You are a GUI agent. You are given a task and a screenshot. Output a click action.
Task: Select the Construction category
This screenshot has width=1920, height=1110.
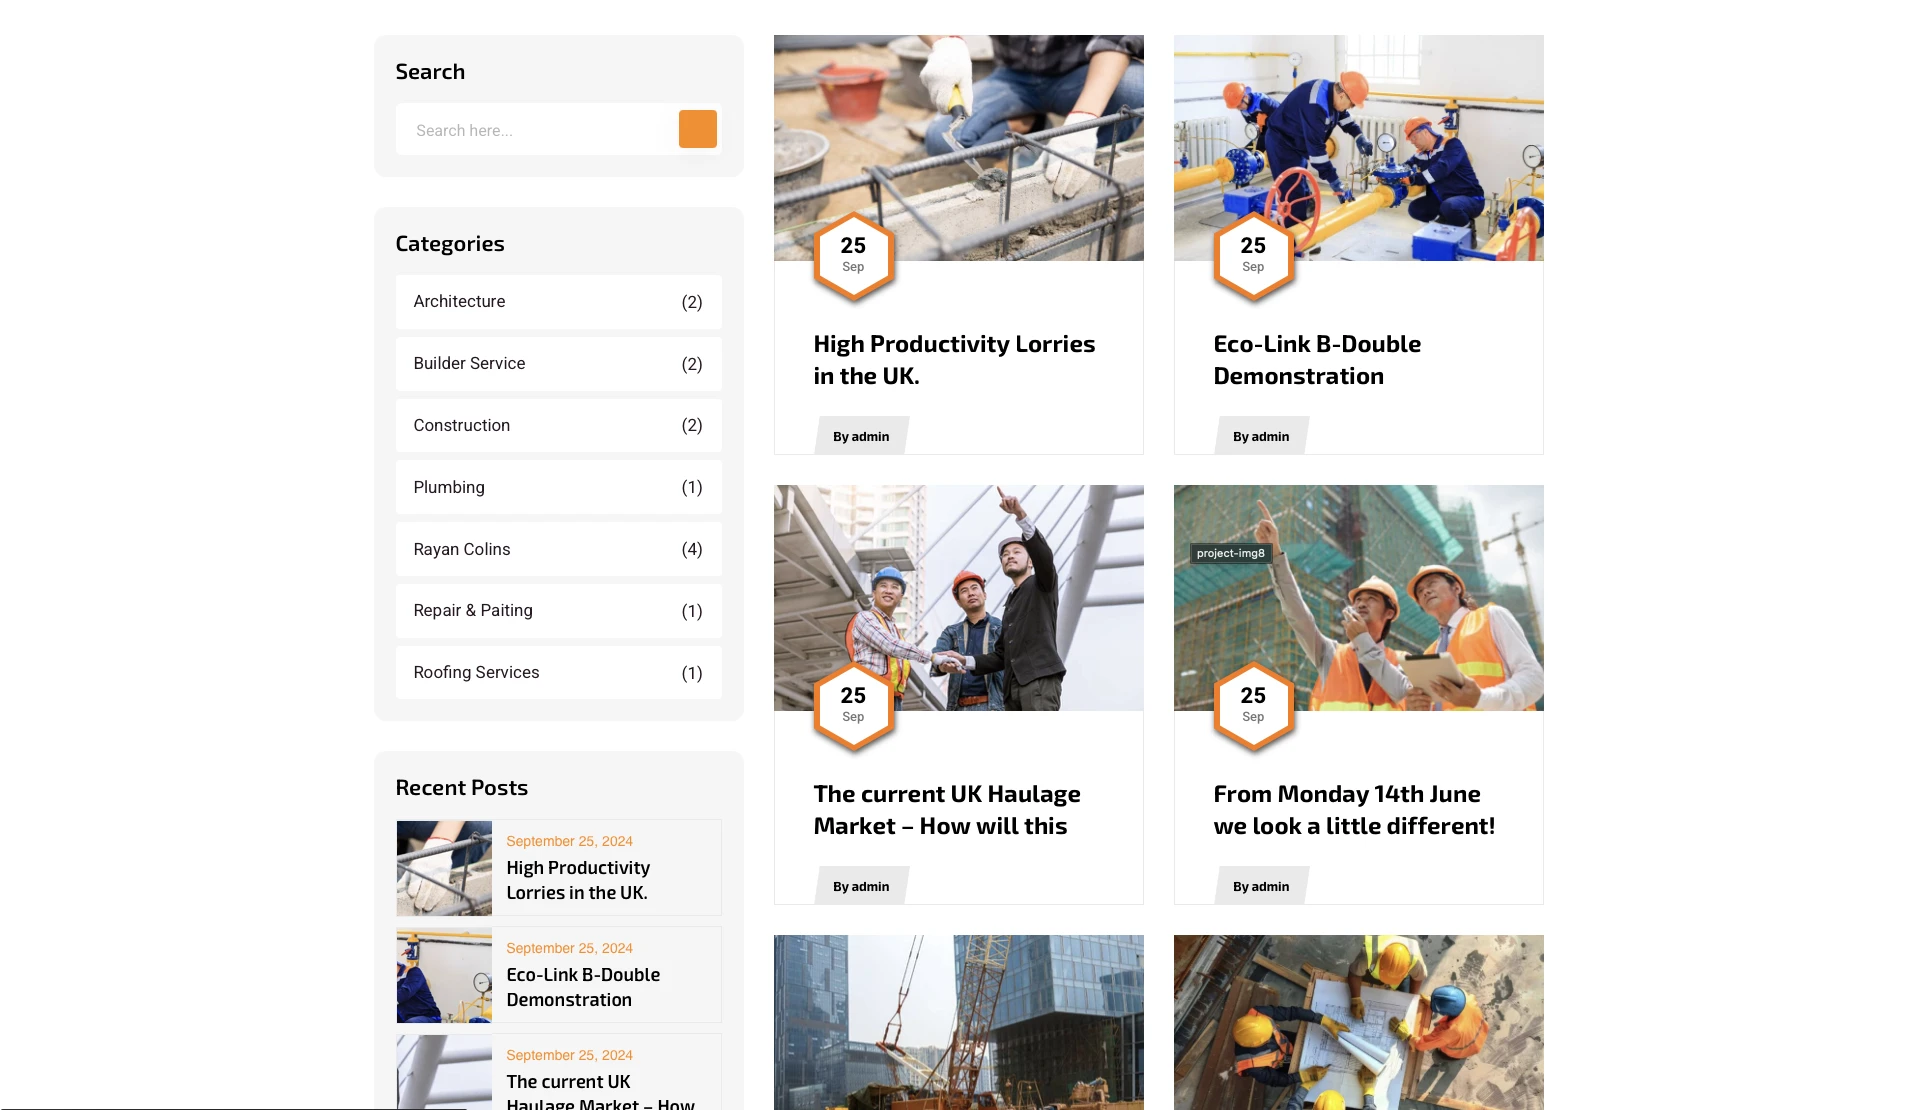461,426
